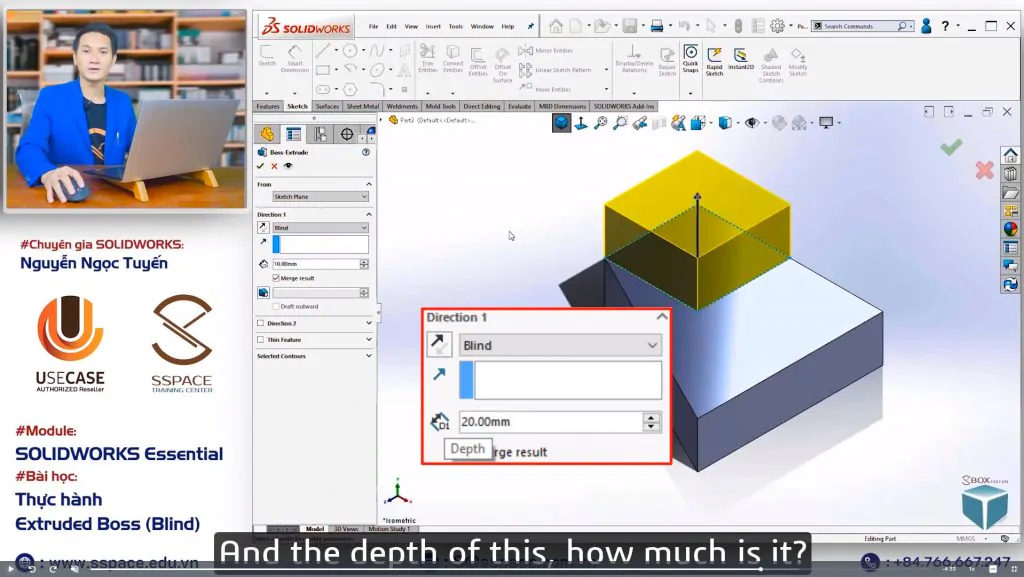Screen dimensions: 1024x577
Task: Toggle the Draft On/Off button
Action: point(263,292)
